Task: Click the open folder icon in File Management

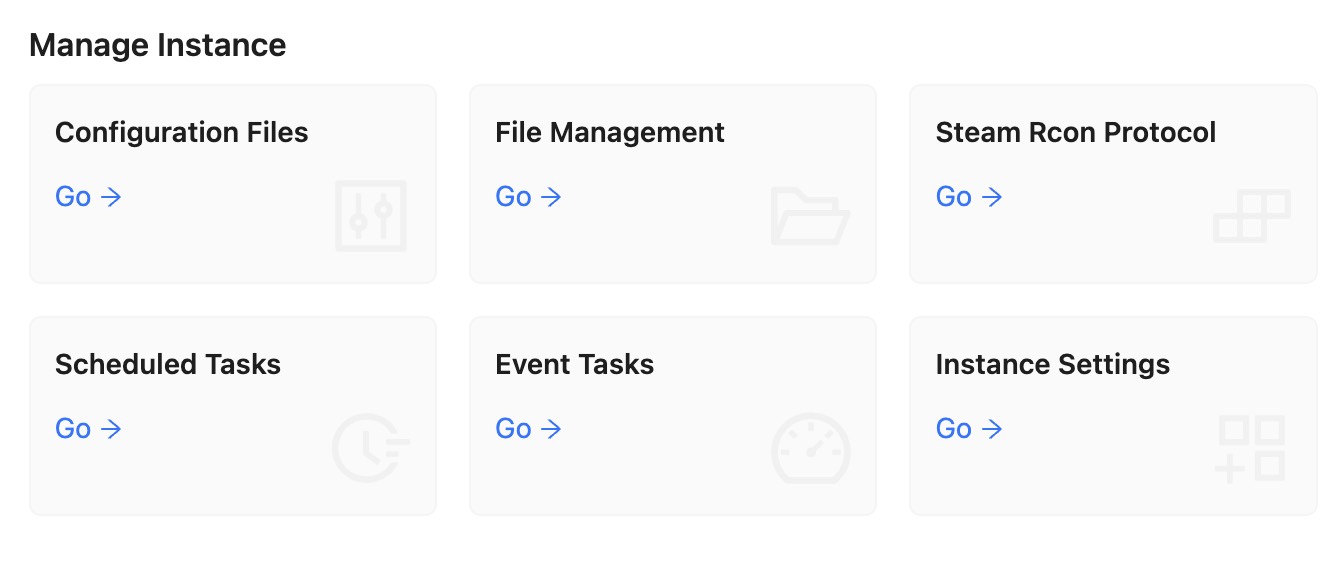Action: coord(811,215)
